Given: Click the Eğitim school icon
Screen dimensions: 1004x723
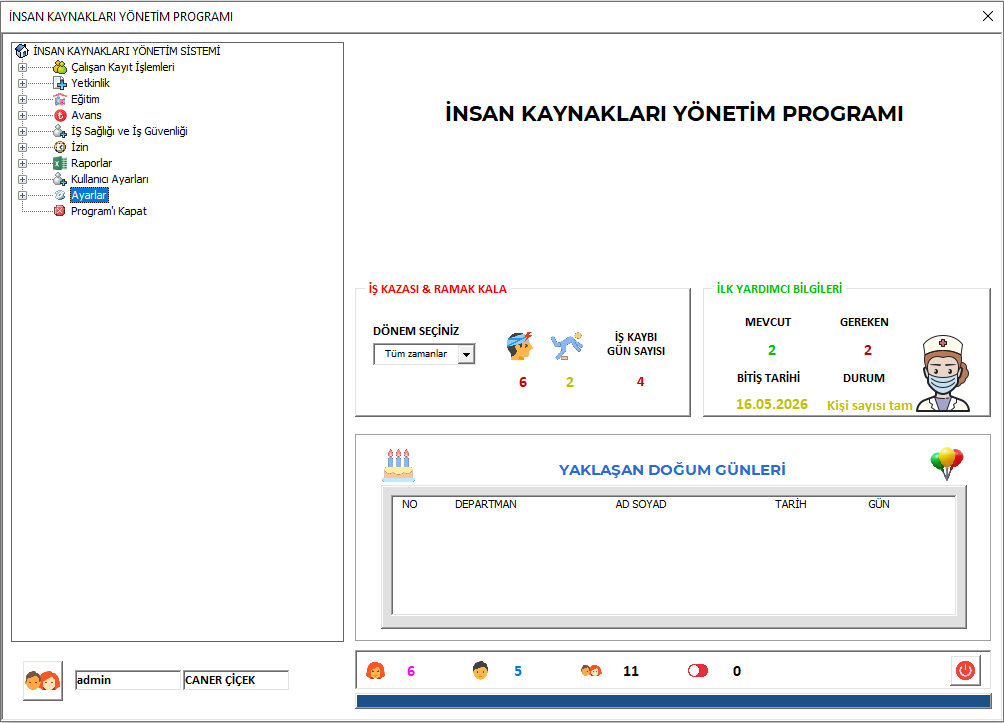Looking at the screenshot, I should pyautogui.click(x=60, y=99).
